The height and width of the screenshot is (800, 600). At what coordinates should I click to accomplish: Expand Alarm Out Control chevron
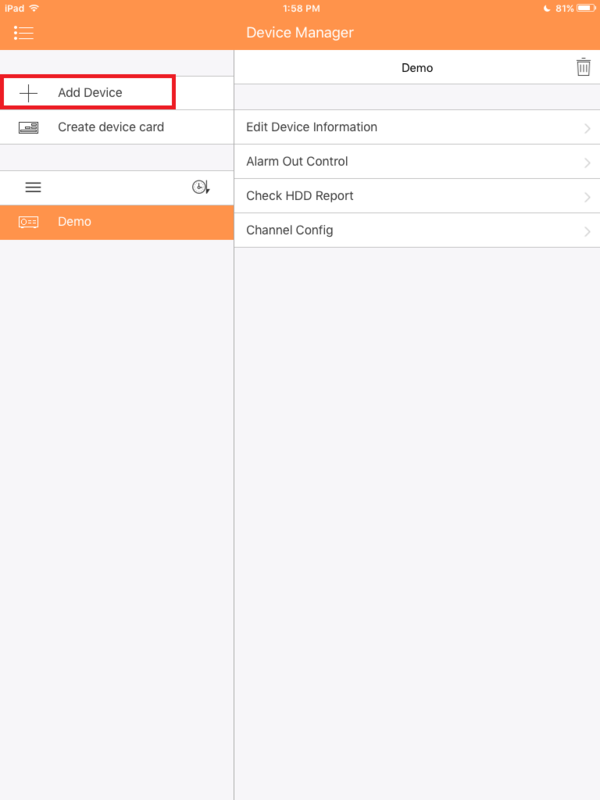(x=587, y=163)
